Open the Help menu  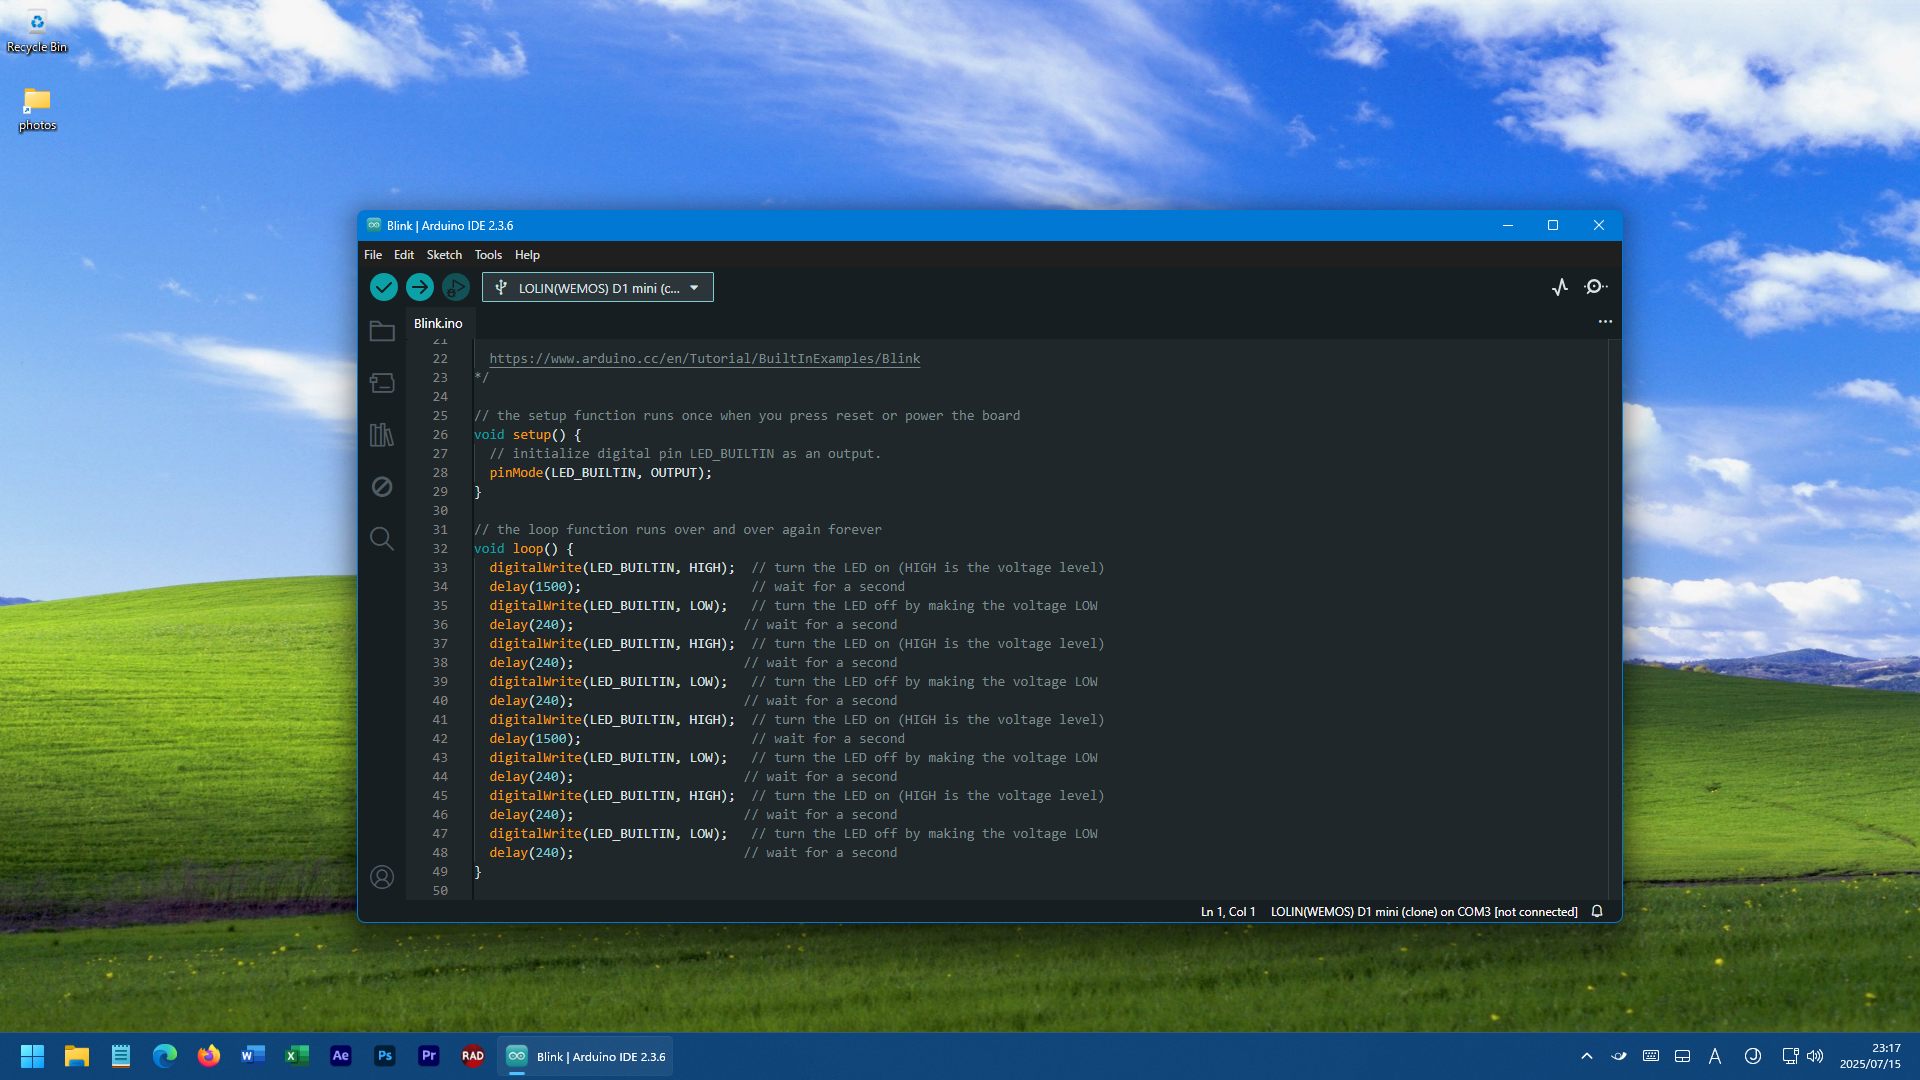[x=527, y=255]
